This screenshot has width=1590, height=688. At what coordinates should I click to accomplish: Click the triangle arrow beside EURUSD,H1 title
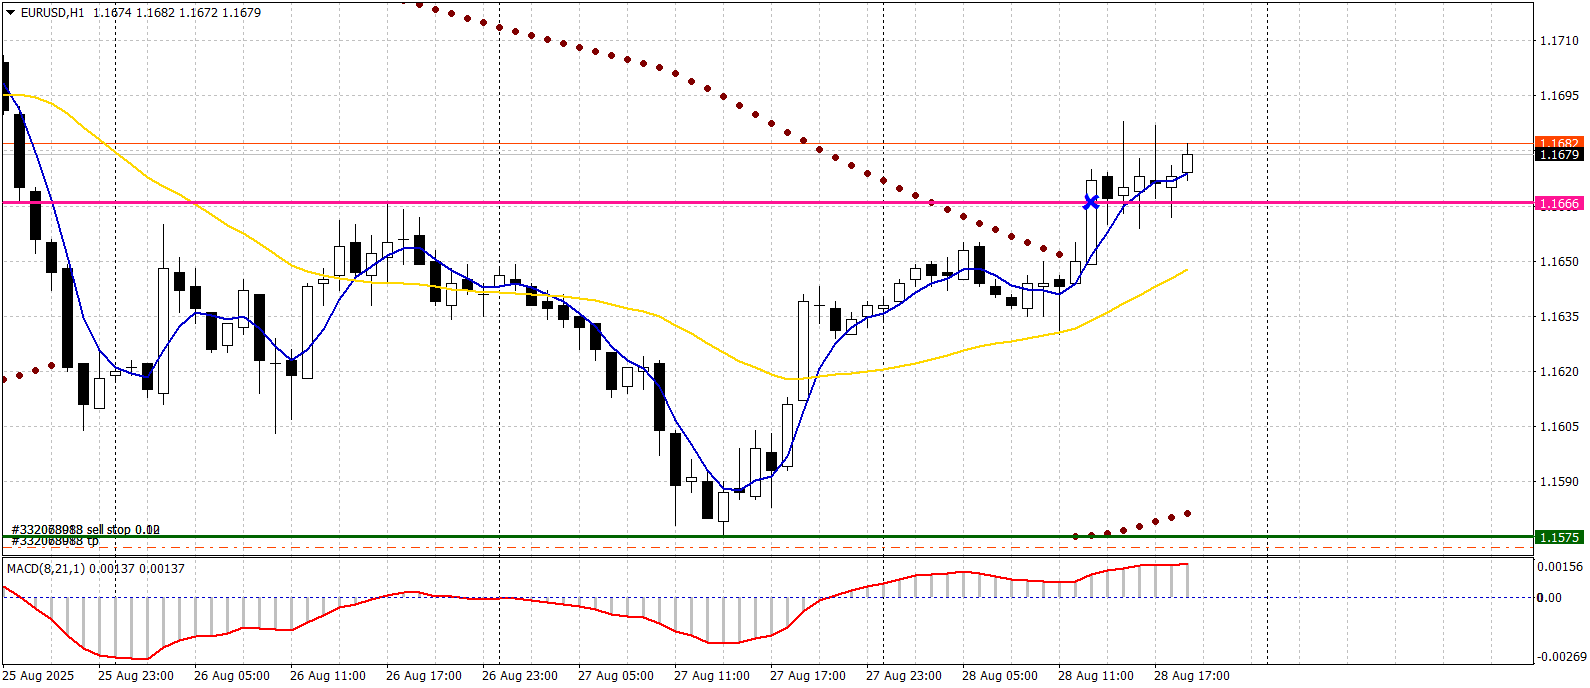11,13
